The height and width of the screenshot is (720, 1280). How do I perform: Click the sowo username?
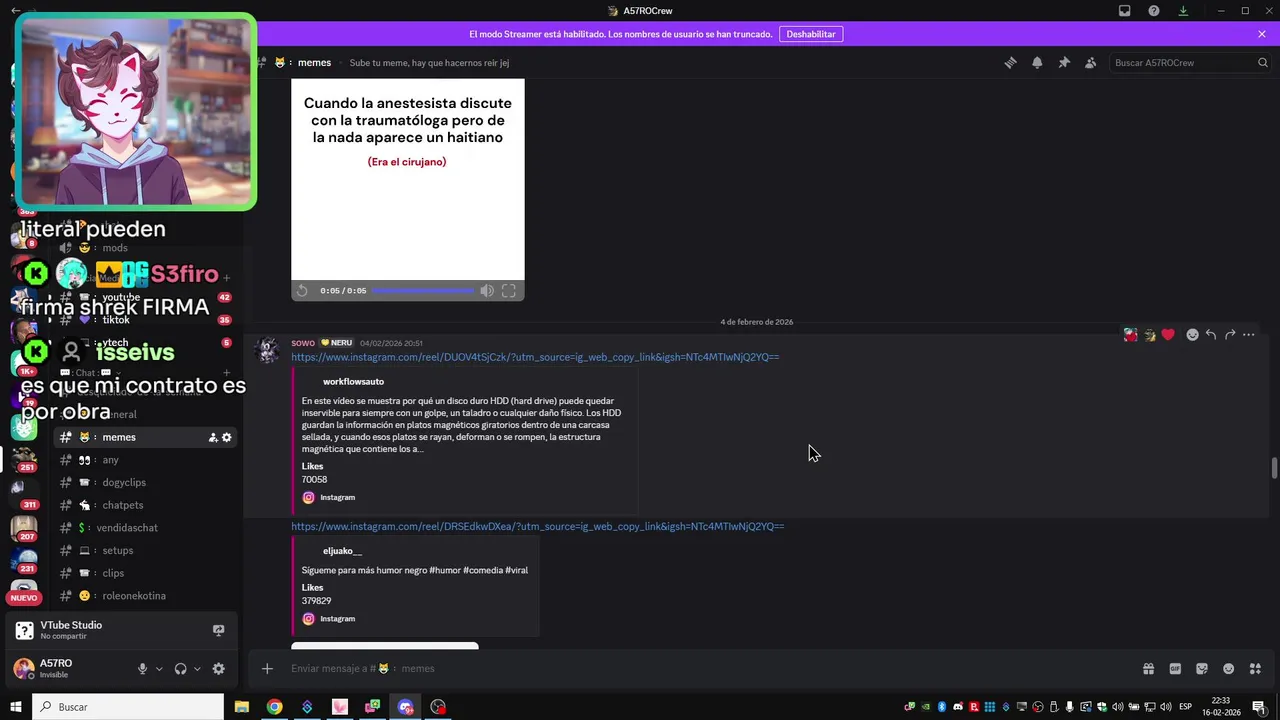click(303, 343)
